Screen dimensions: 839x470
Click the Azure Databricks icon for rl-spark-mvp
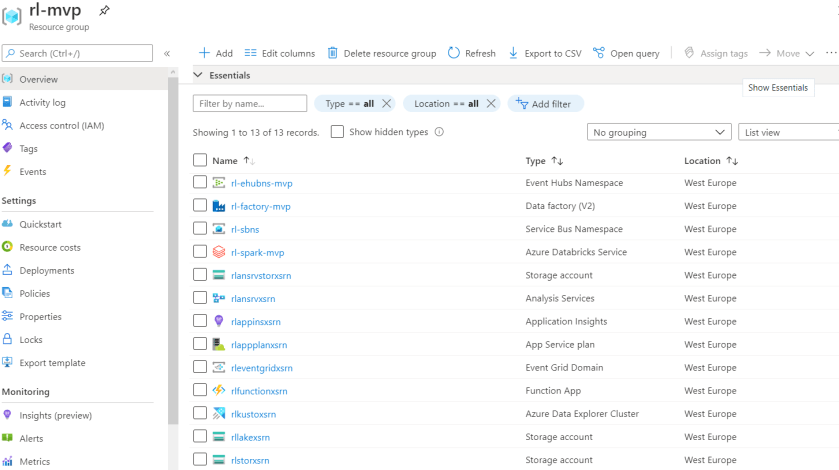219,253
